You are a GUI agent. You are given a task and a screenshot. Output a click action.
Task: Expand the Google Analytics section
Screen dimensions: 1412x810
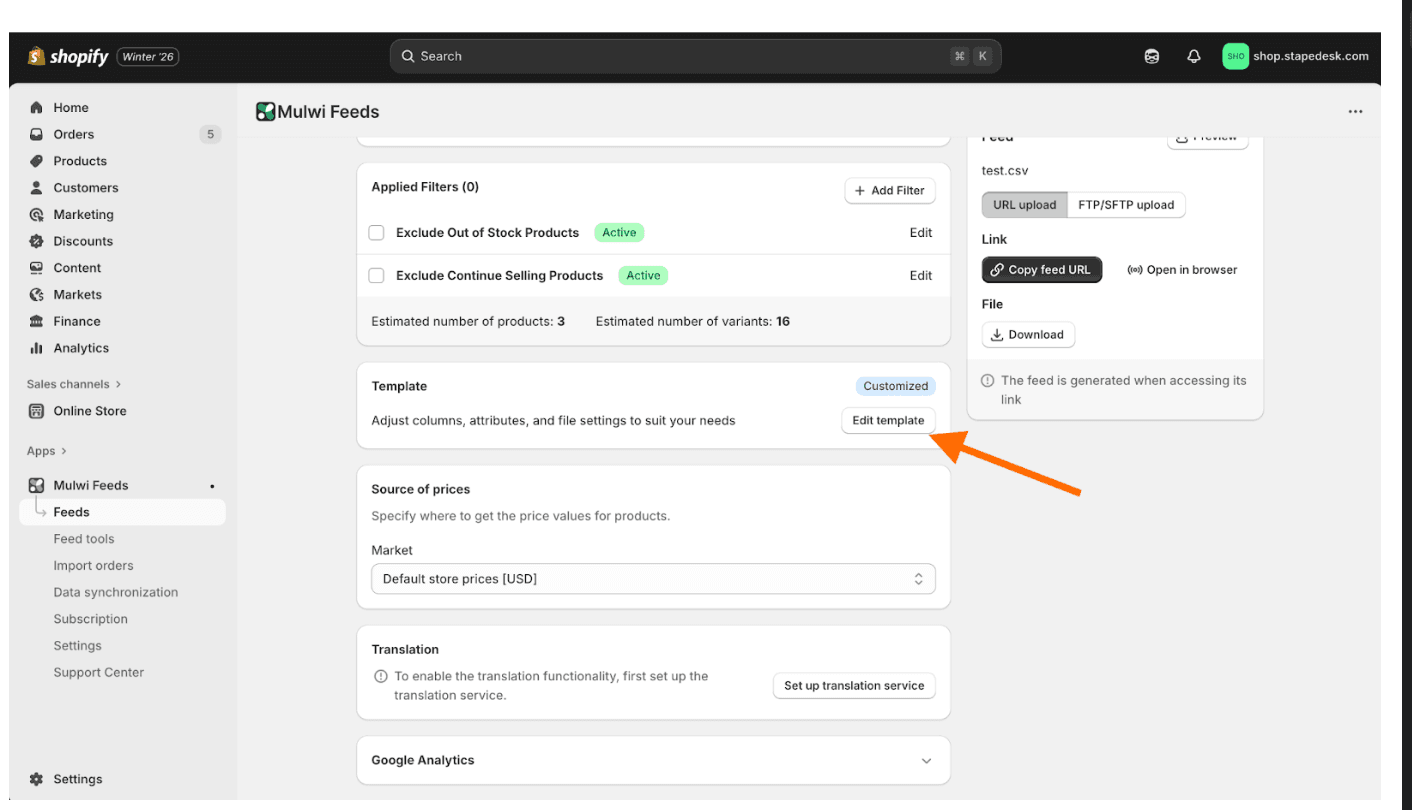click(x=926, y=761)
